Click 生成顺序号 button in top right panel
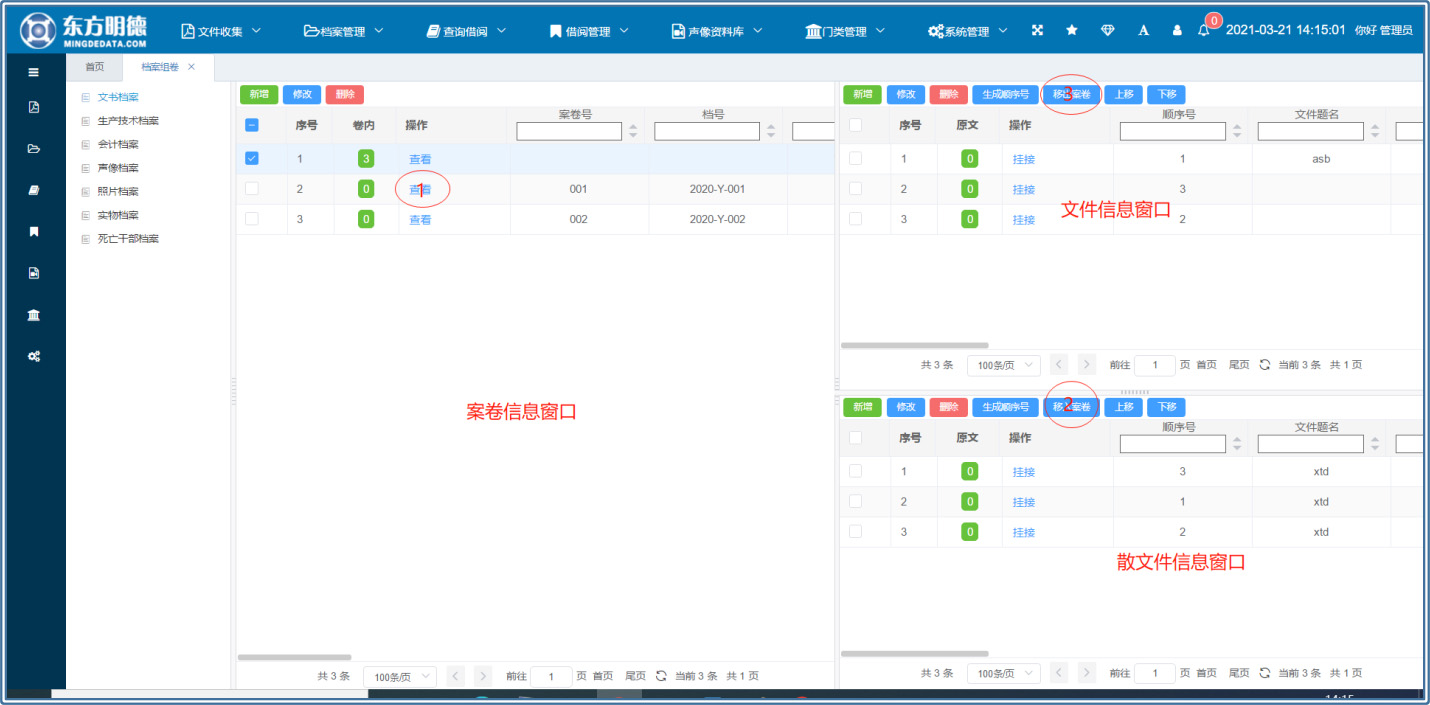 point(1003,95)
